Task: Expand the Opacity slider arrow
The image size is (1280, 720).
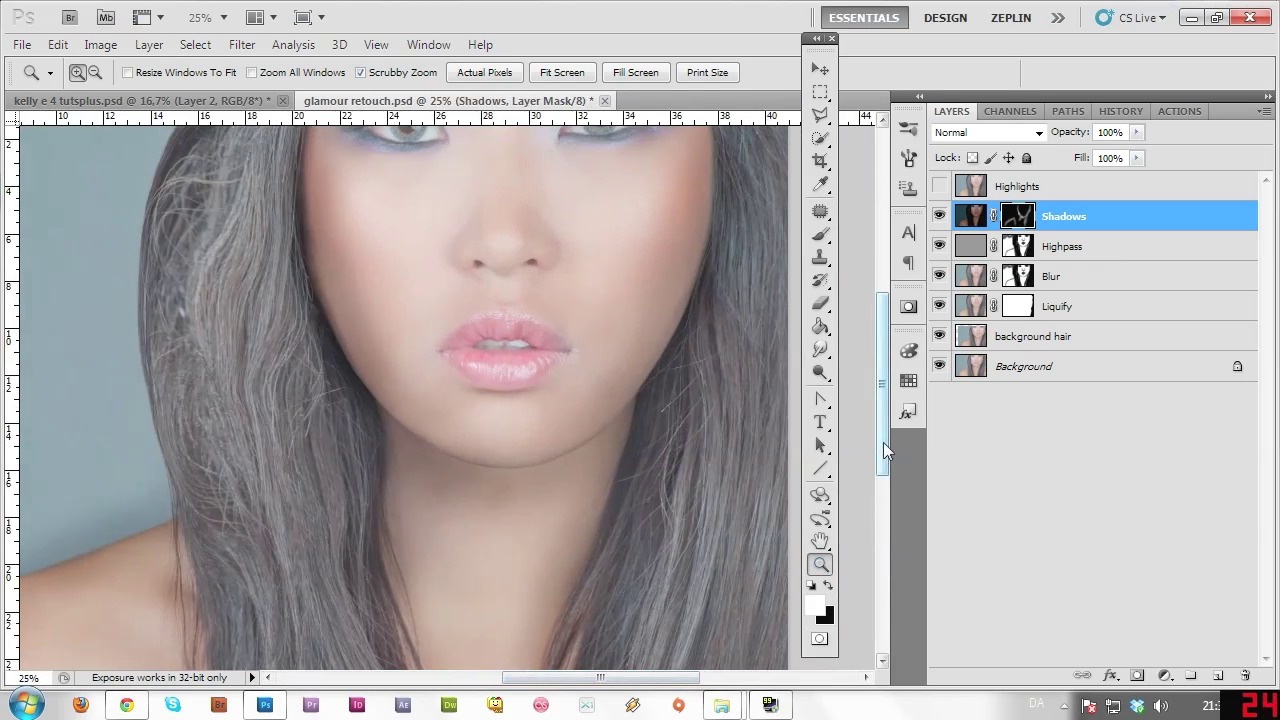Action: 1136,133
